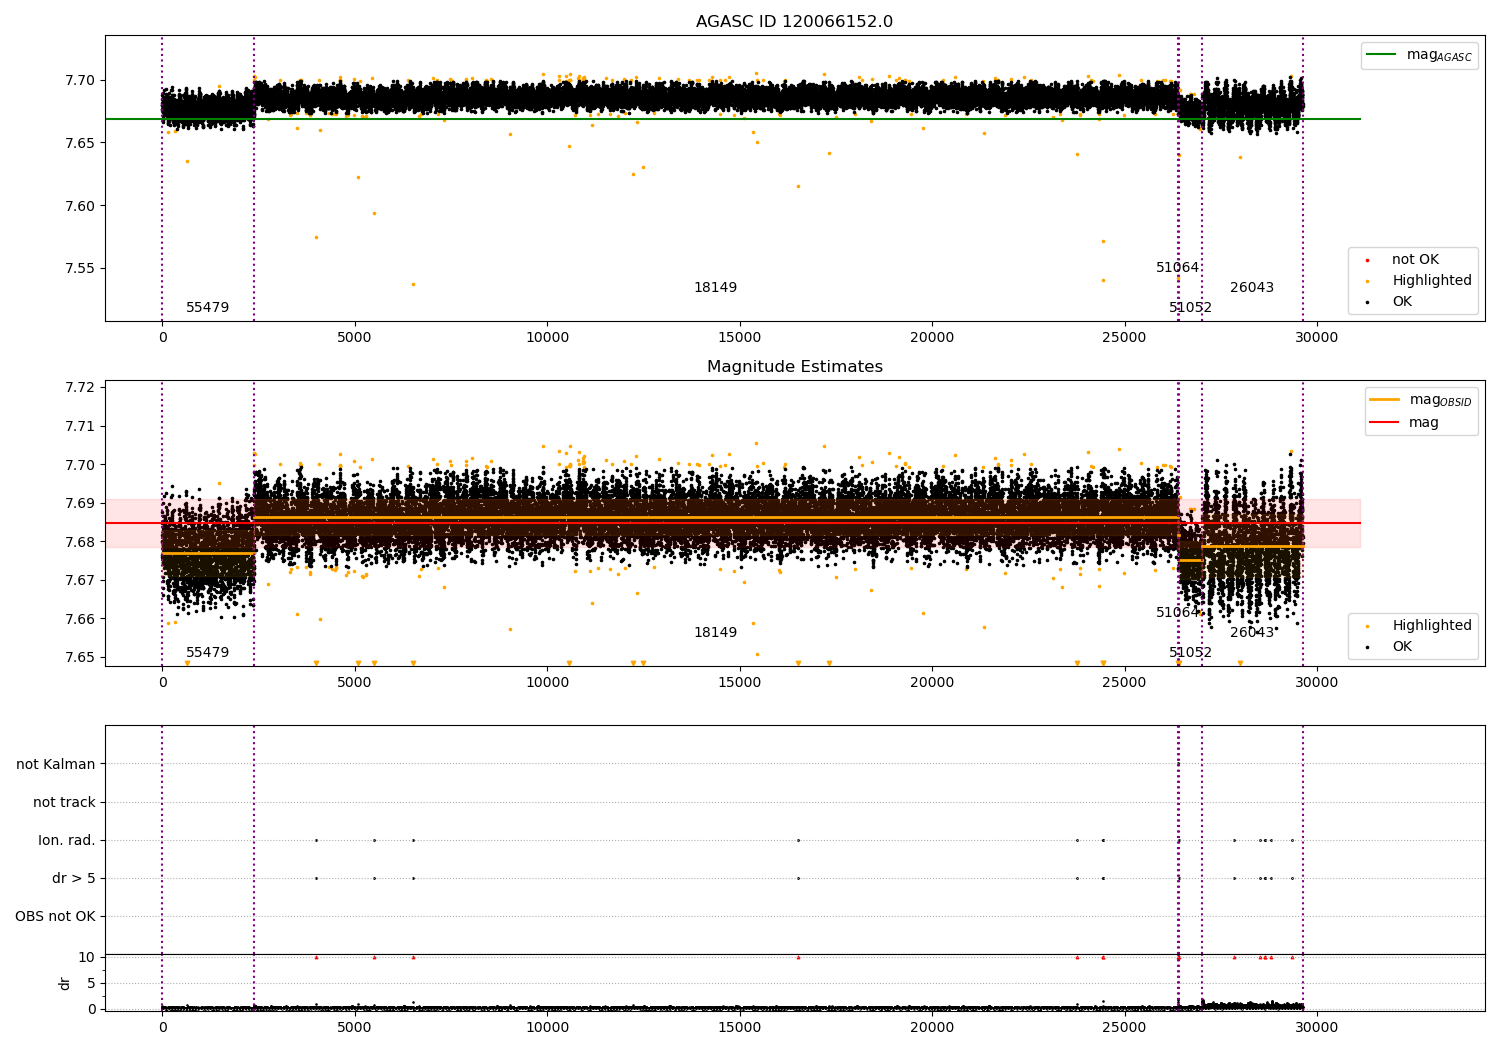Click the 20000 x-tick under the bottom plot
Image resolution: width=1500 pixels, height=1050 pixels.
pyautogui.click(x=932, y=1027)
